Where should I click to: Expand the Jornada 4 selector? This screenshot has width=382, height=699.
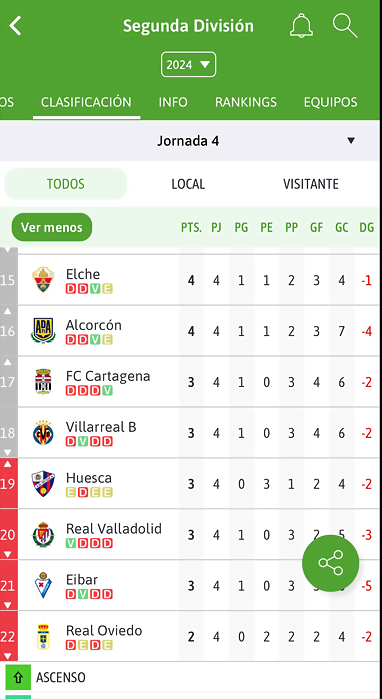coord(189,141)
